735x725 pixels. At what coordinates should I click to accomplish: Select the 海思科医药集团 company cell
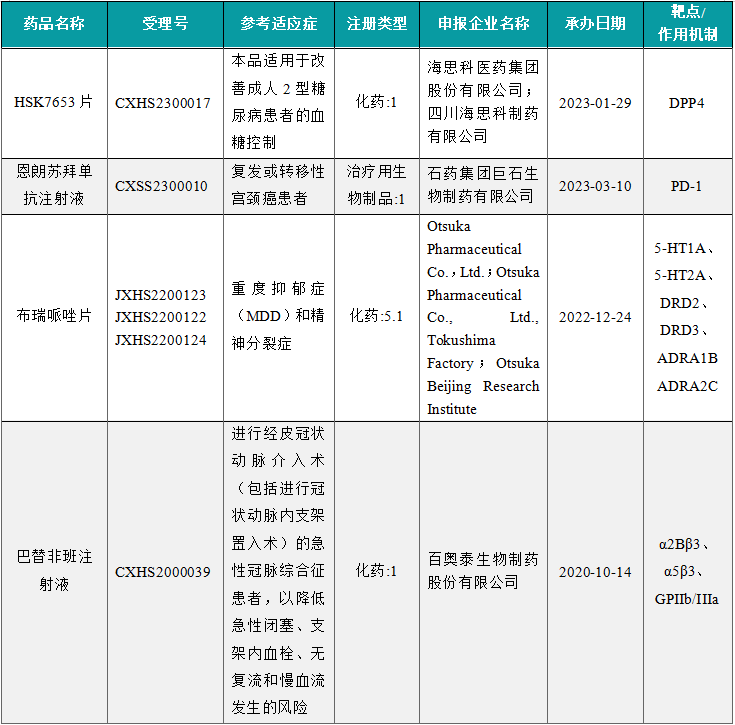[x=483, y=103]
